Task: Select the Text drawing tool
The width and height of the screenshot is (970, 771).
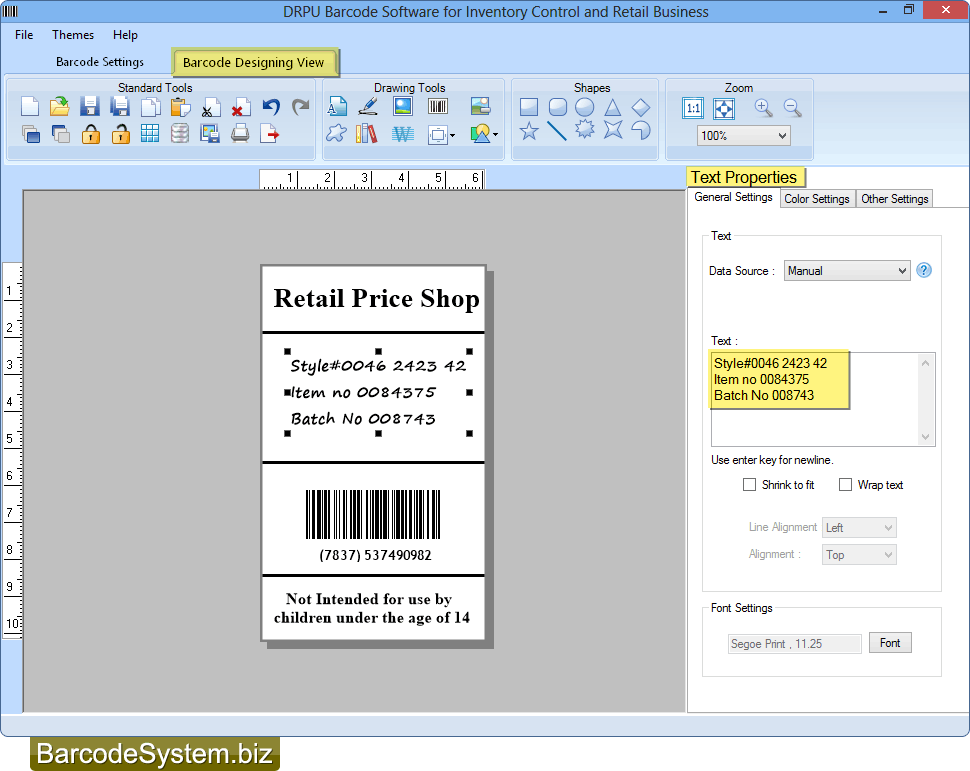Action: [337, 106]
